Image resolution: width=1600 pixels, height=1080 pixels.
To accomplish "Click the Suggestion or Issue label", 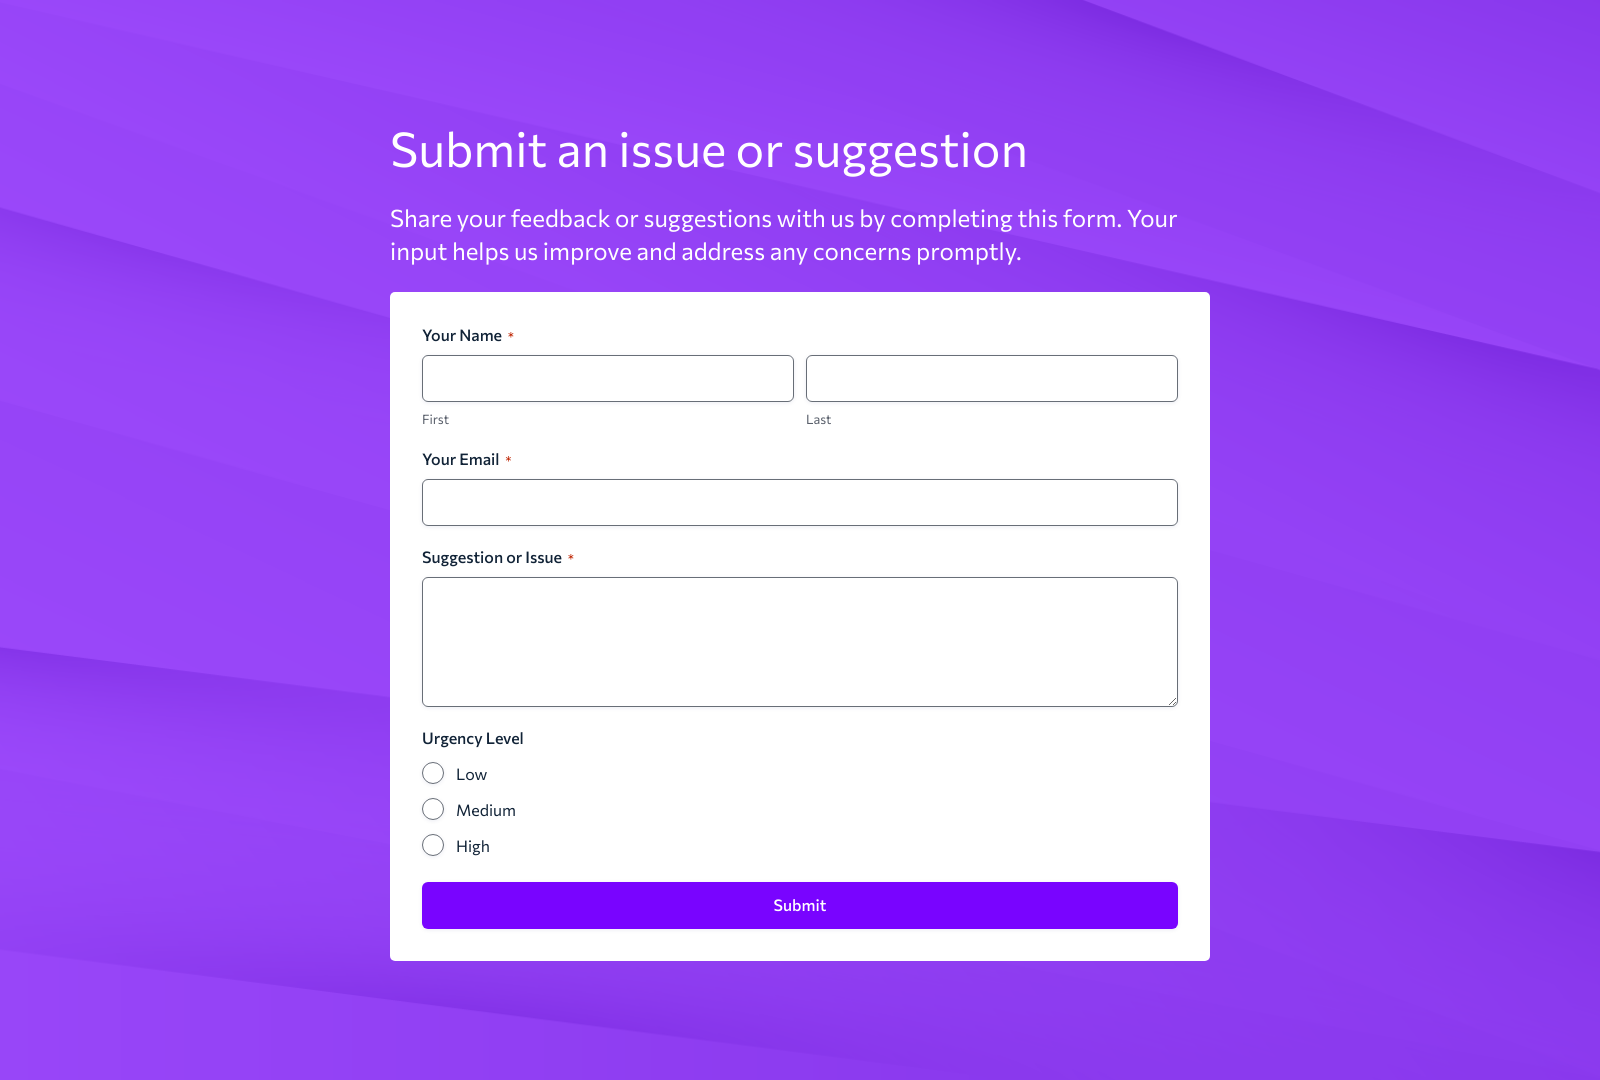I will pos(492,557).
